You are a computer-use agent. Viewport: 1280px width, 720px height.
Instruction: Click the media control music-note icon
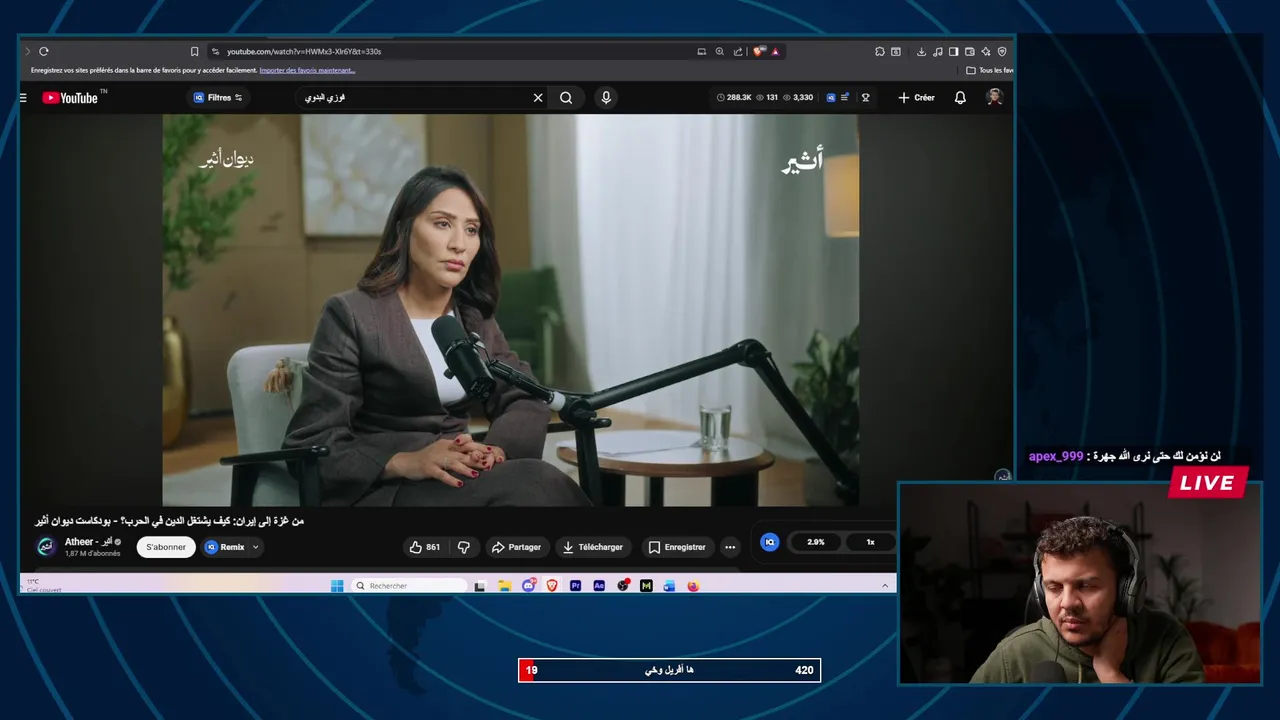click(937, 51)
